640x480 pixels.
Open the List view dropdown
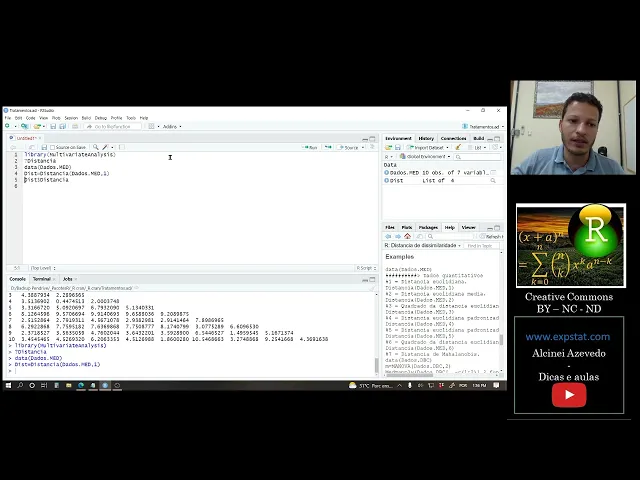coord(478,147)
